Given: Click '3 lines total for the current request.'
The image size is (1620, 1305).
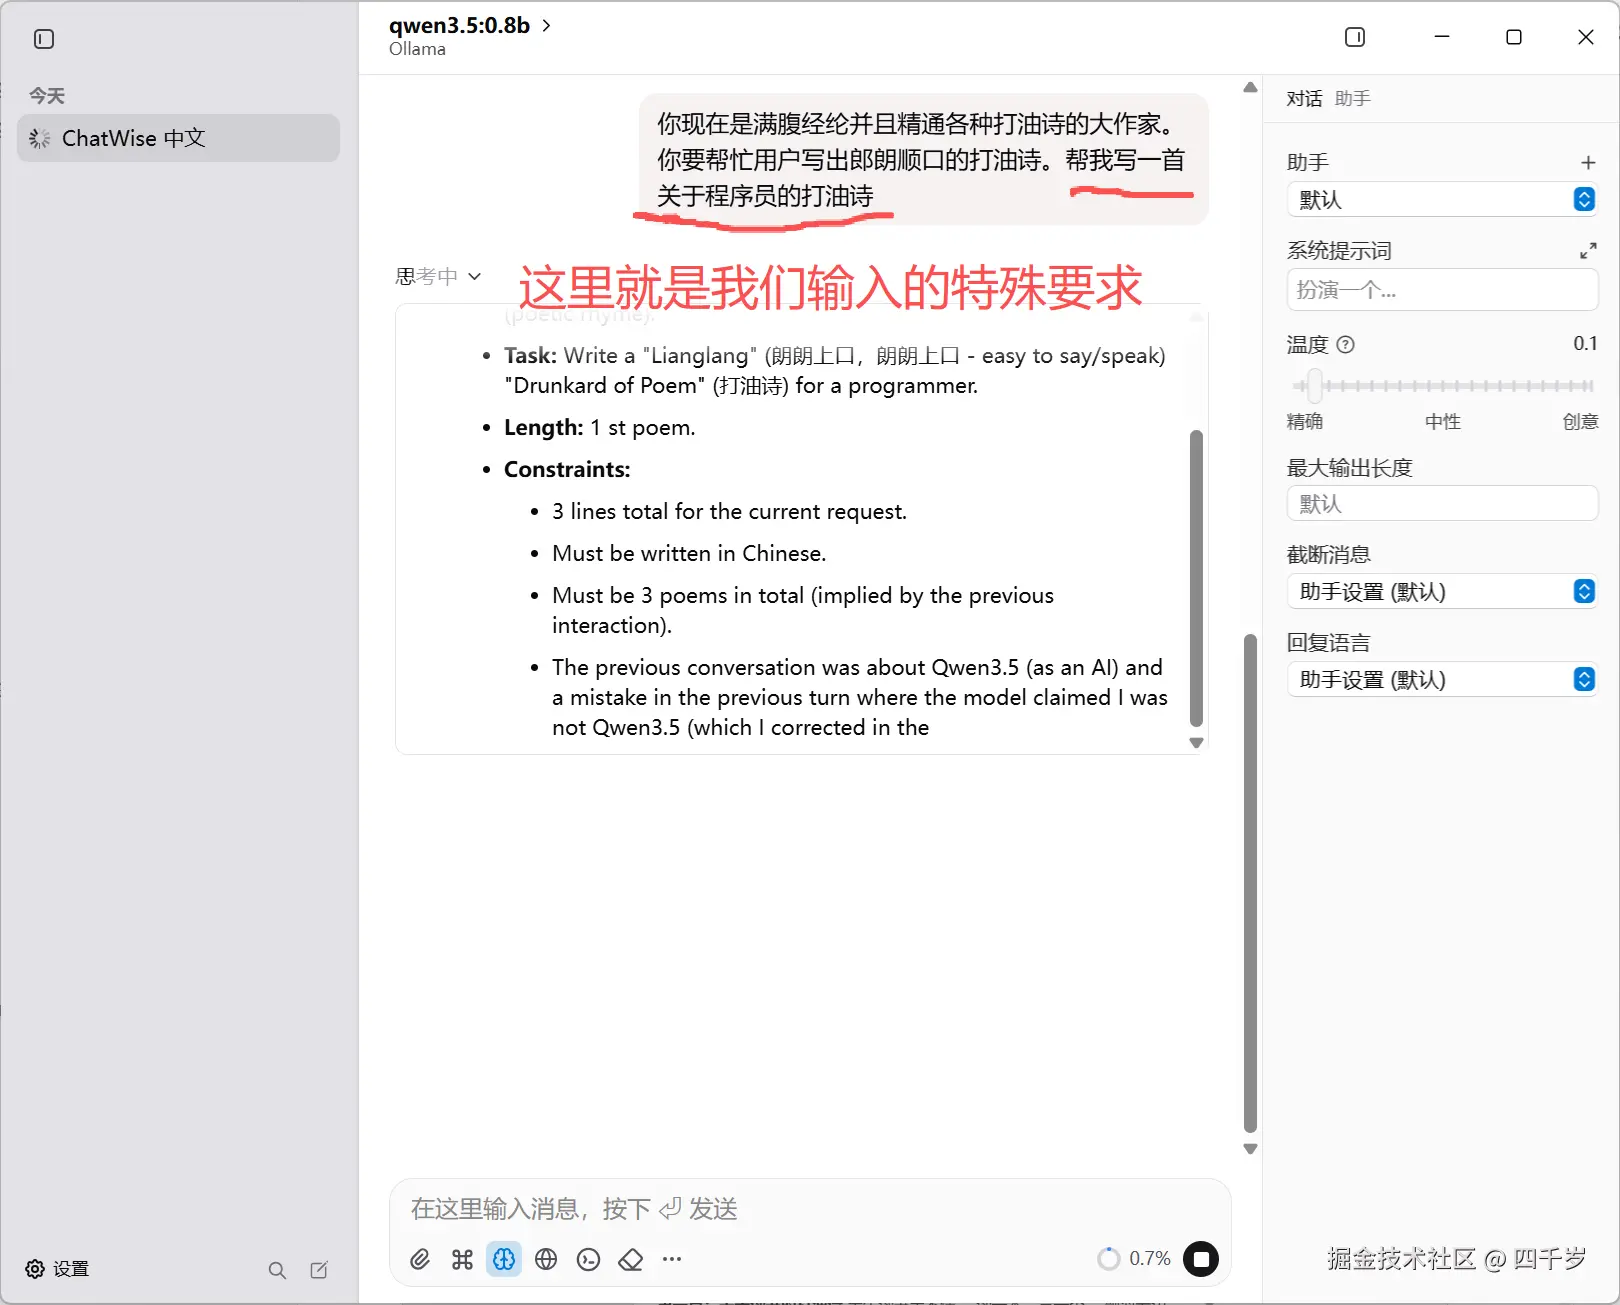Looking at the screenshot, I should pos(729,512).
